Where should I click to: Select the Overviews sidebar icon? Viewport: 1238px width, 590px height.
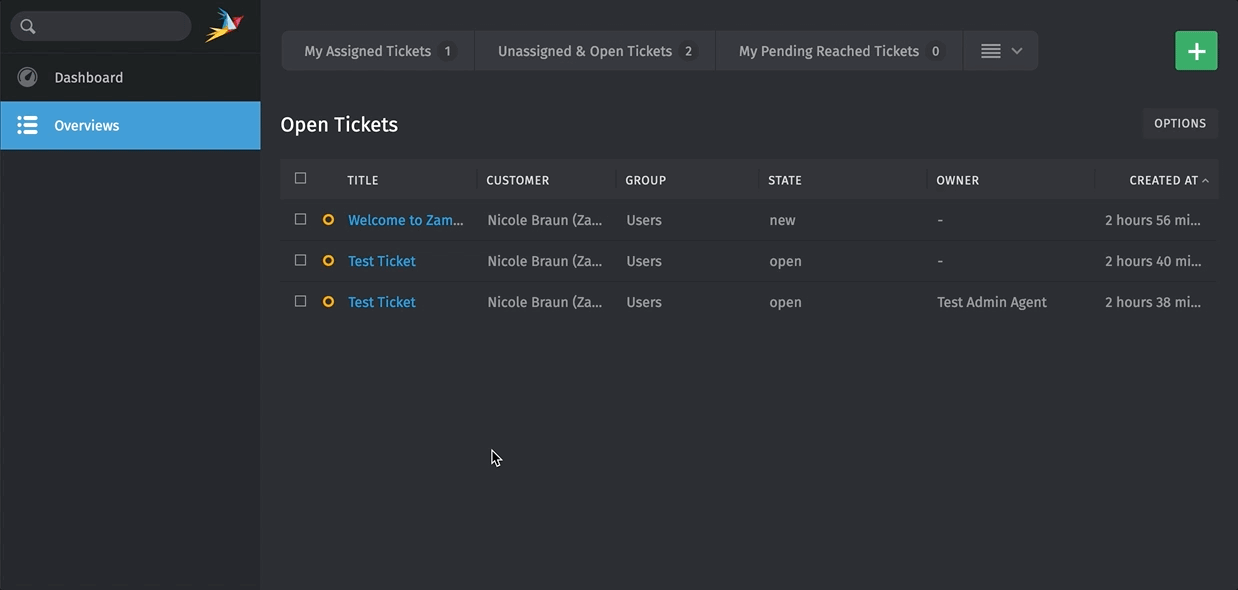[27, 124]
